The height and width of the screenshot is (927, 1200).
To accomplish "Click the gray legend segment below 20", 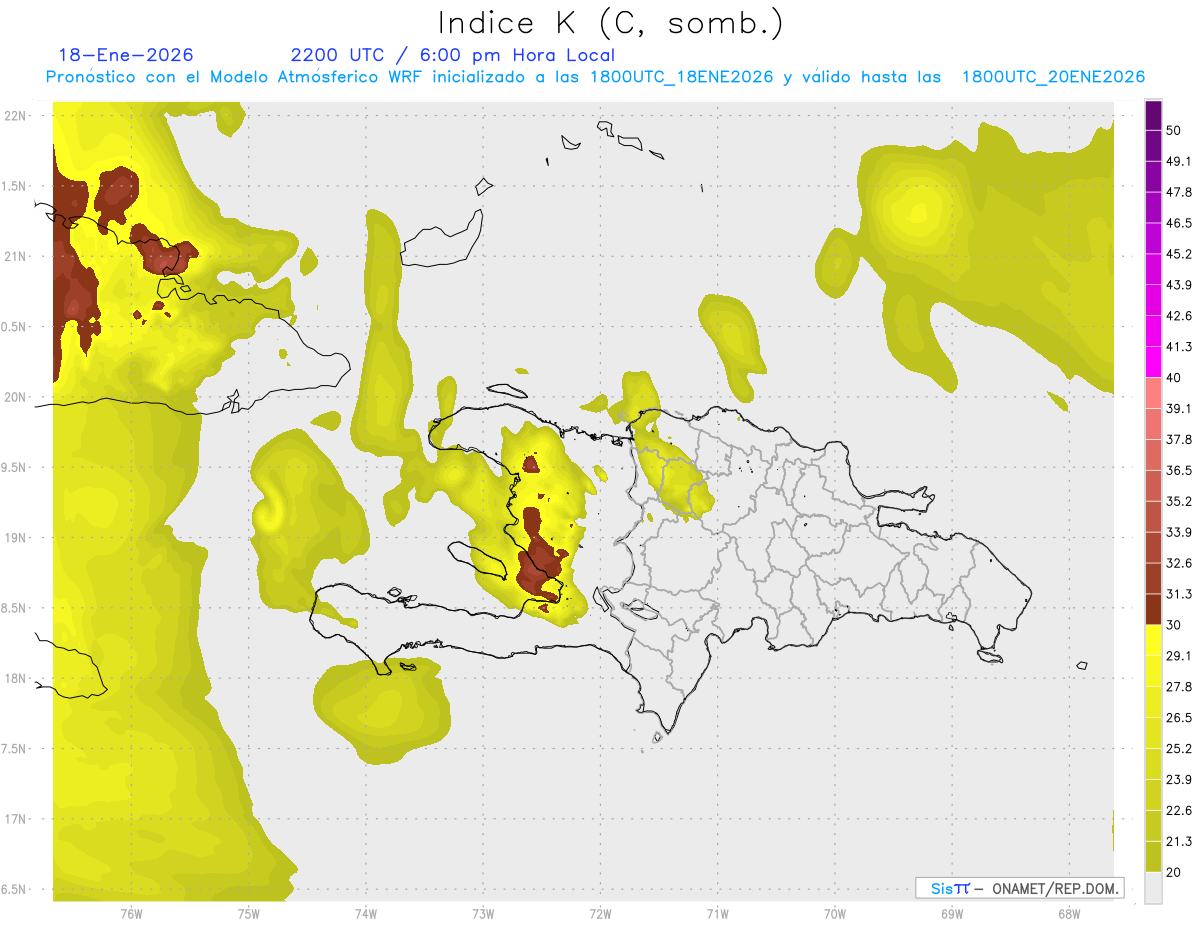I will tap(1153, 888).
